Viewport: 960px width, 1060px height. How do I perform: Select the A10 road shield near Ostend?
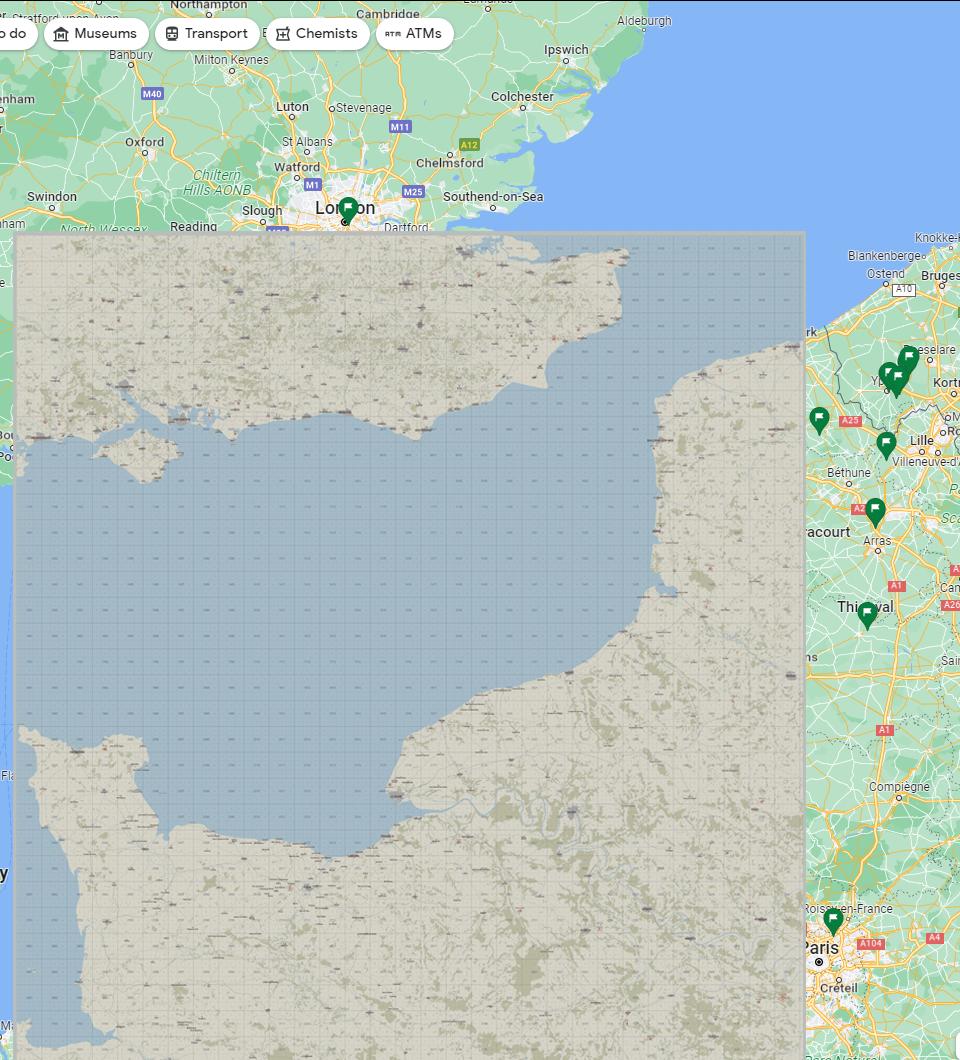[903, 289]
